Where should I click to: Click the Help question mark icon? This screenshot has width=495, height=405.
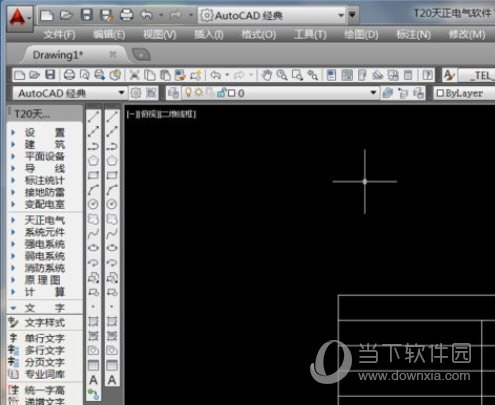coord(427,75)
